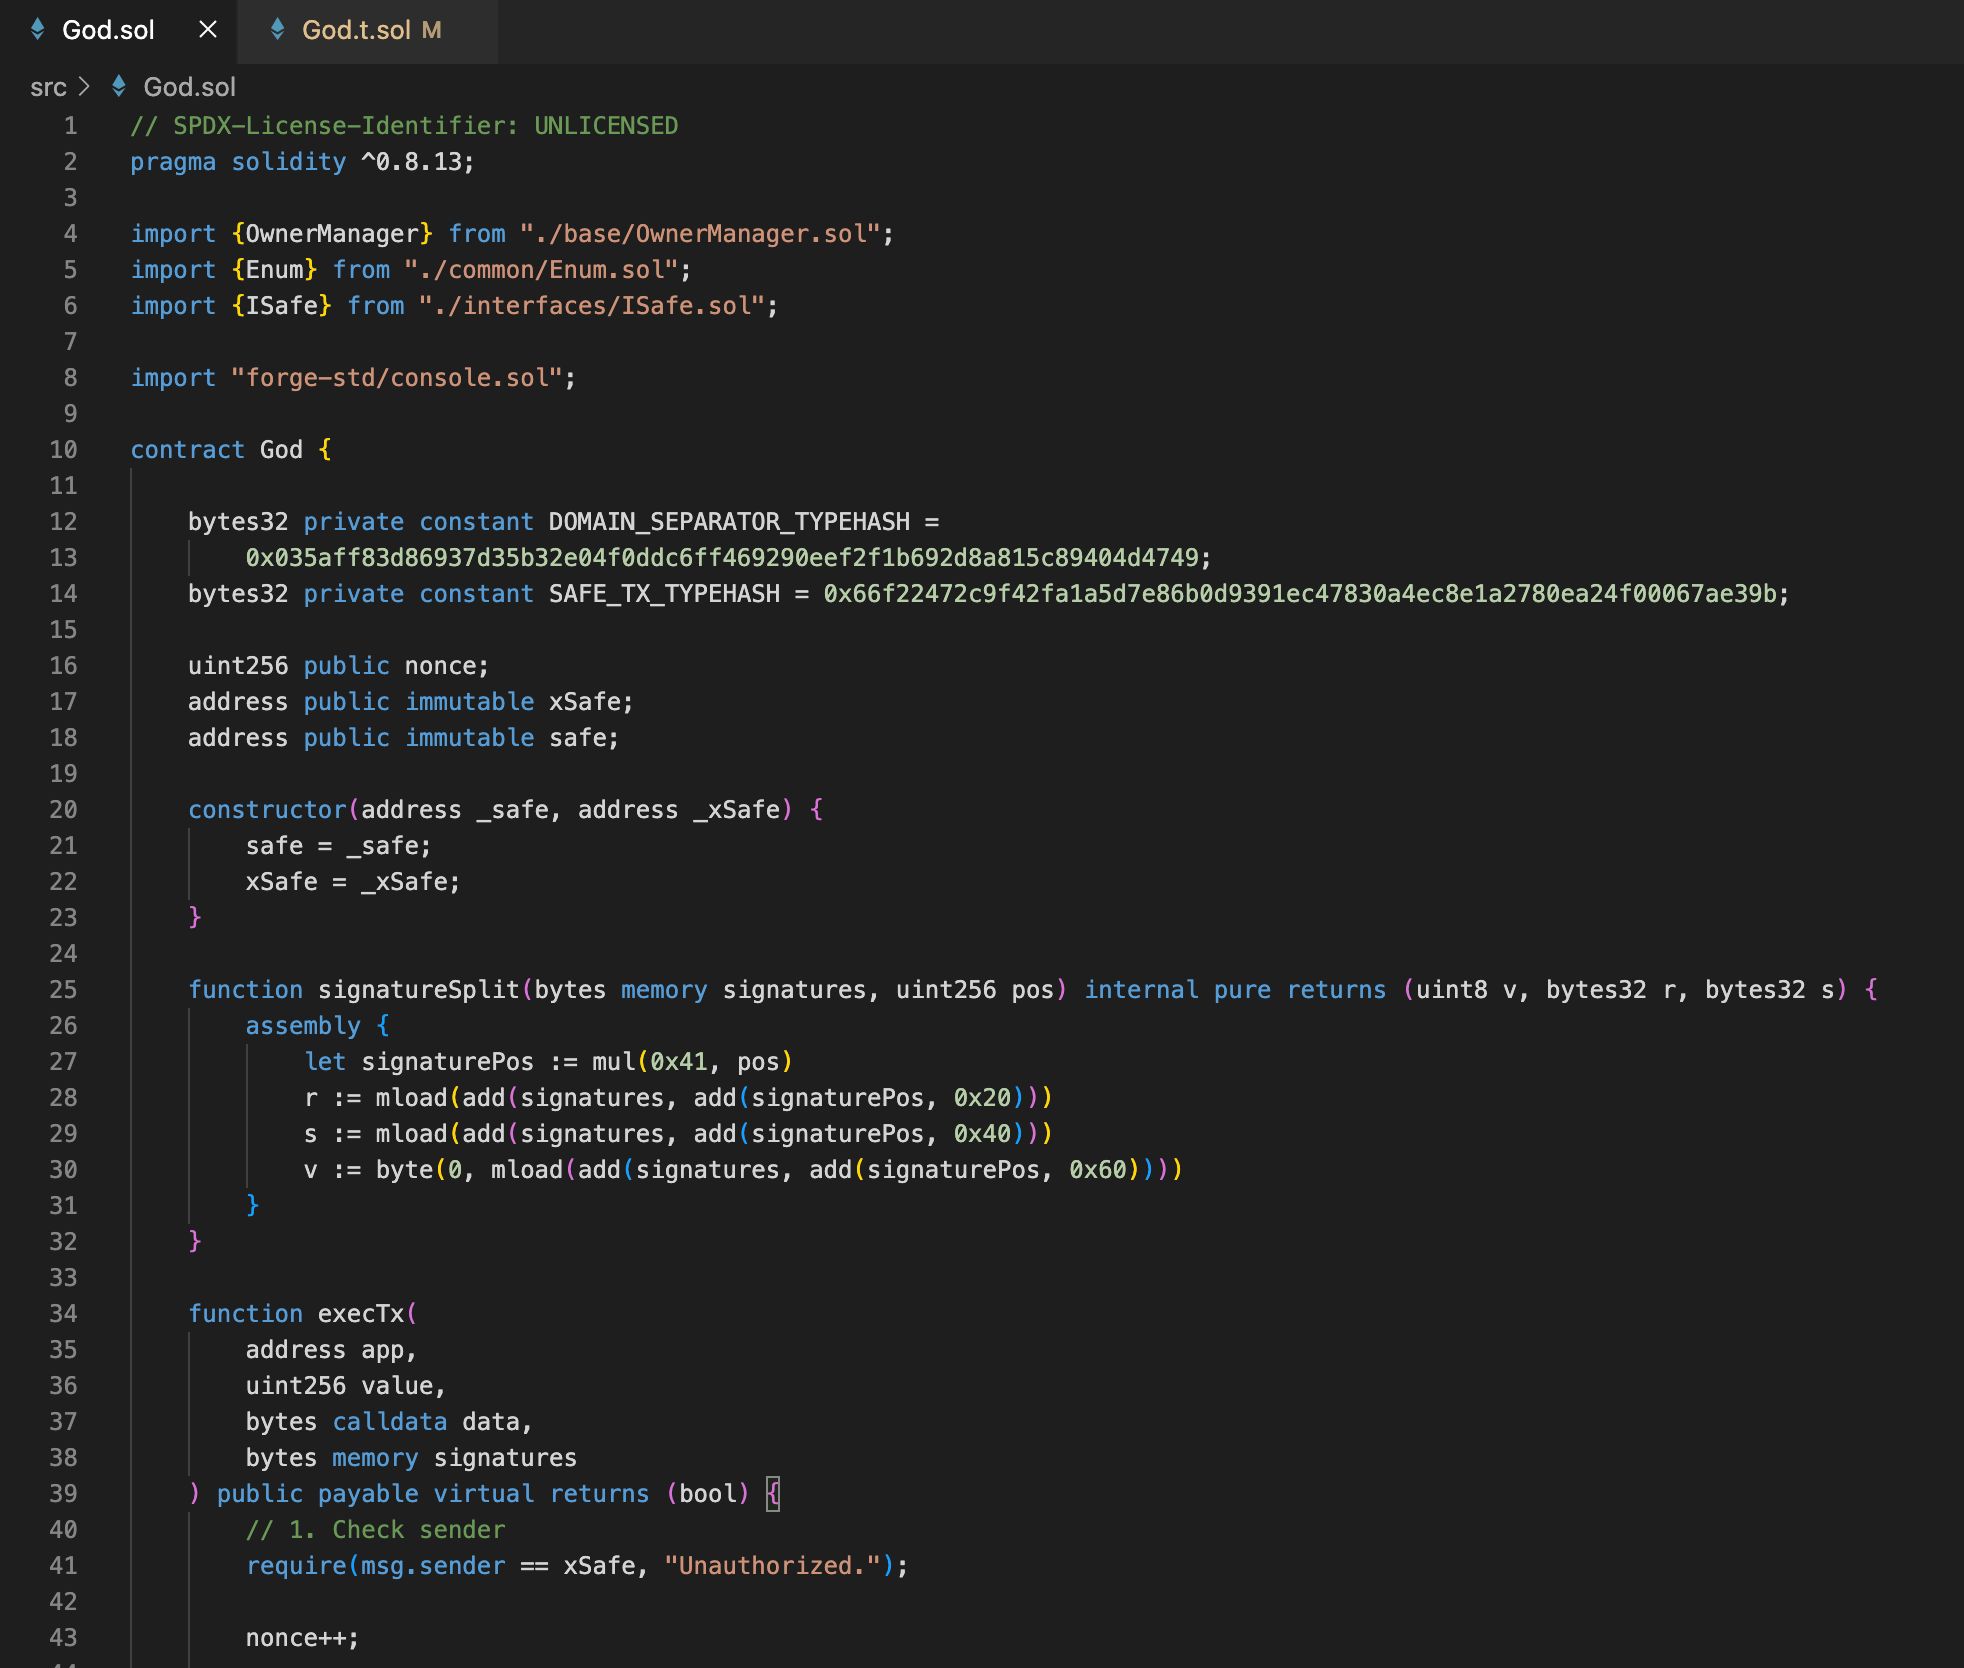Click the 'constructor' keyword

click(267, 810)
